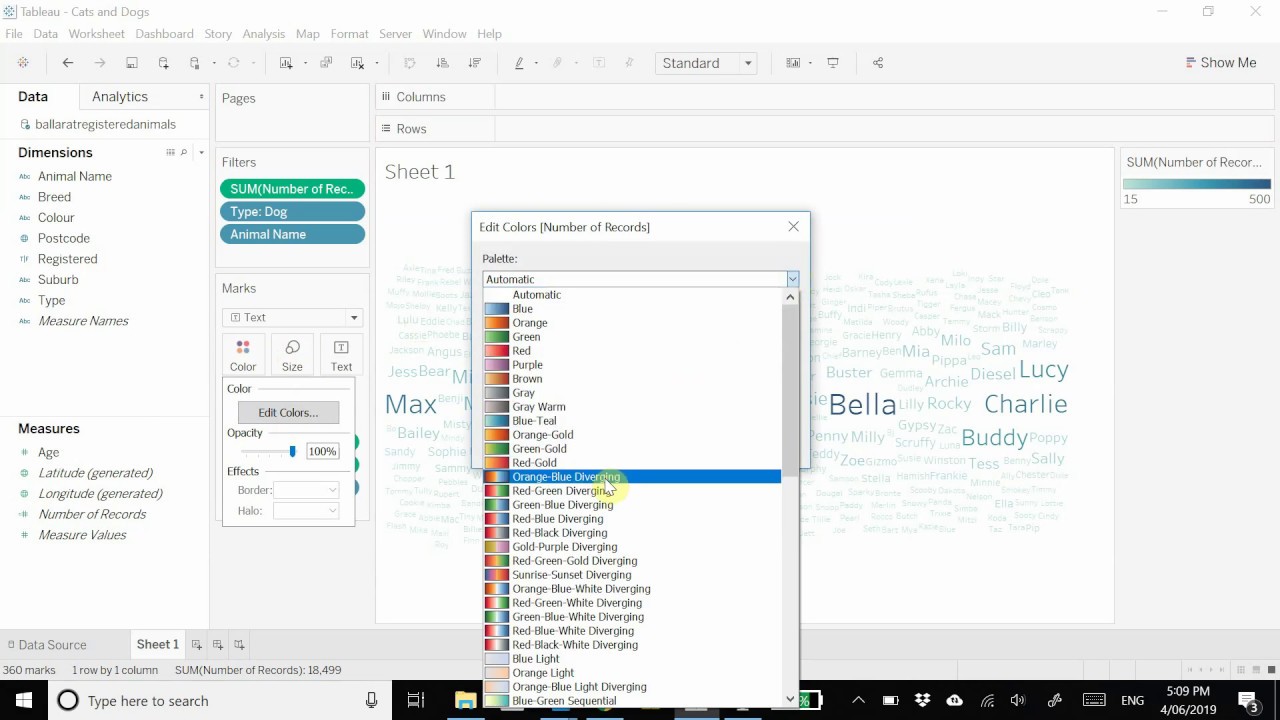Open Task View on the taskbar
Screen dimensions: 1280x720
[x=416, y=700]
